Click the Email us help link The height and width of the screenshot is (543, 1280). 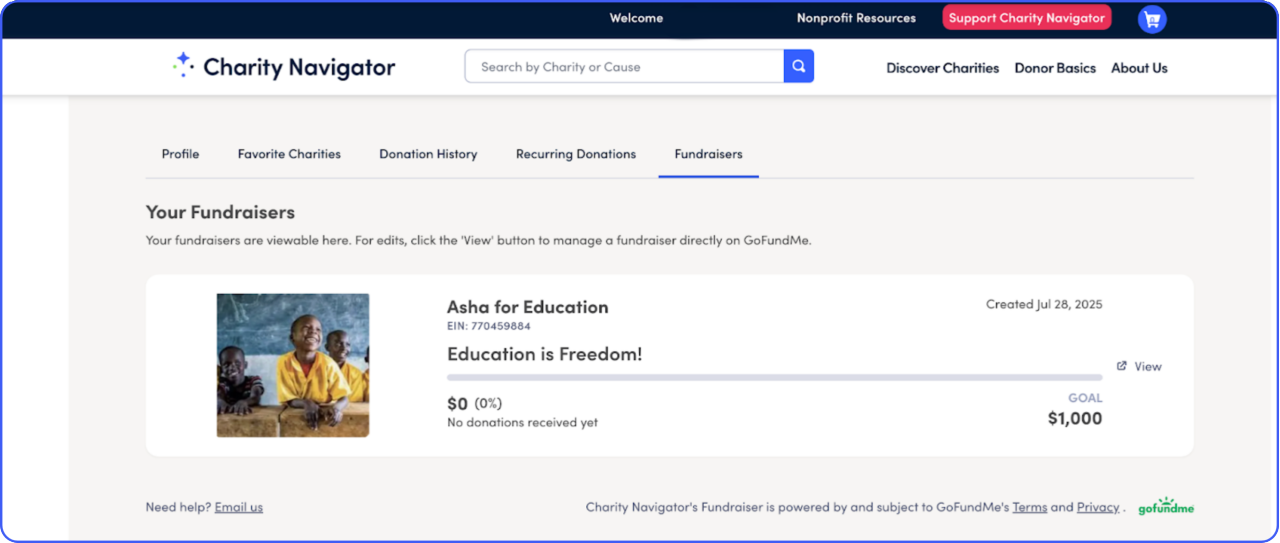click(238, 507)
